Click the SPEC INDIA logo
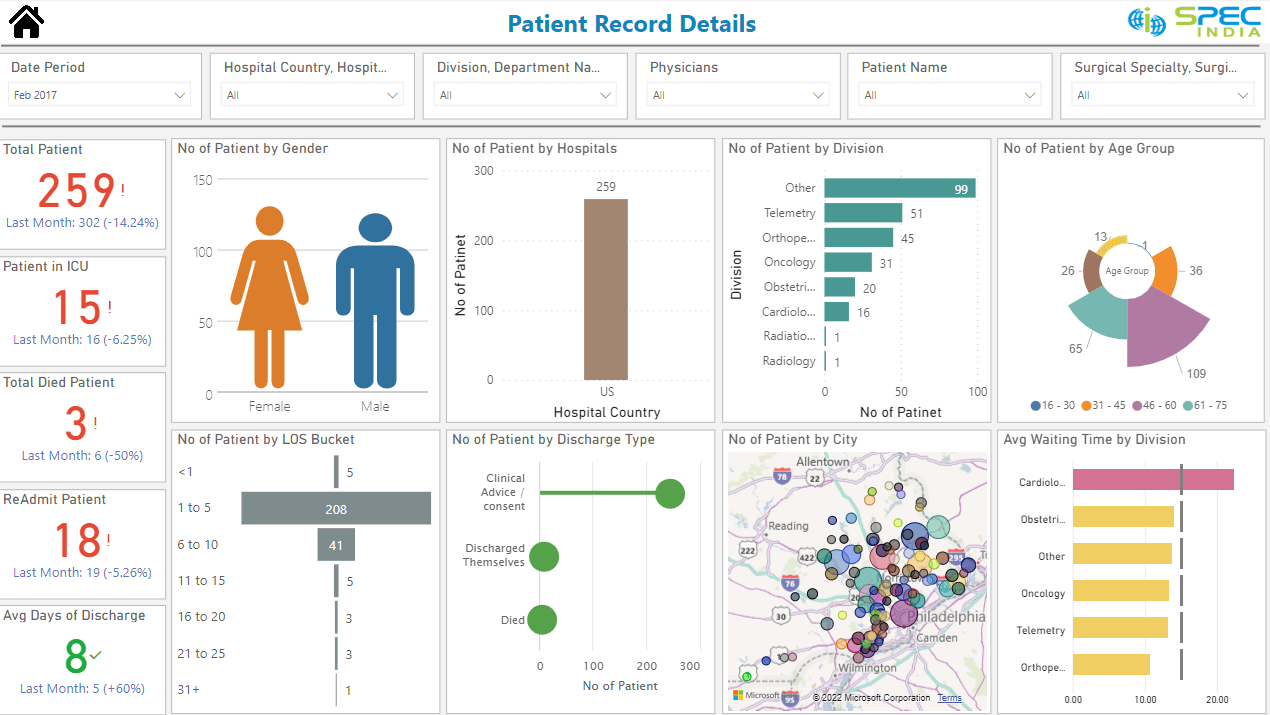The image size is (1270, 715). (1195, 21)
